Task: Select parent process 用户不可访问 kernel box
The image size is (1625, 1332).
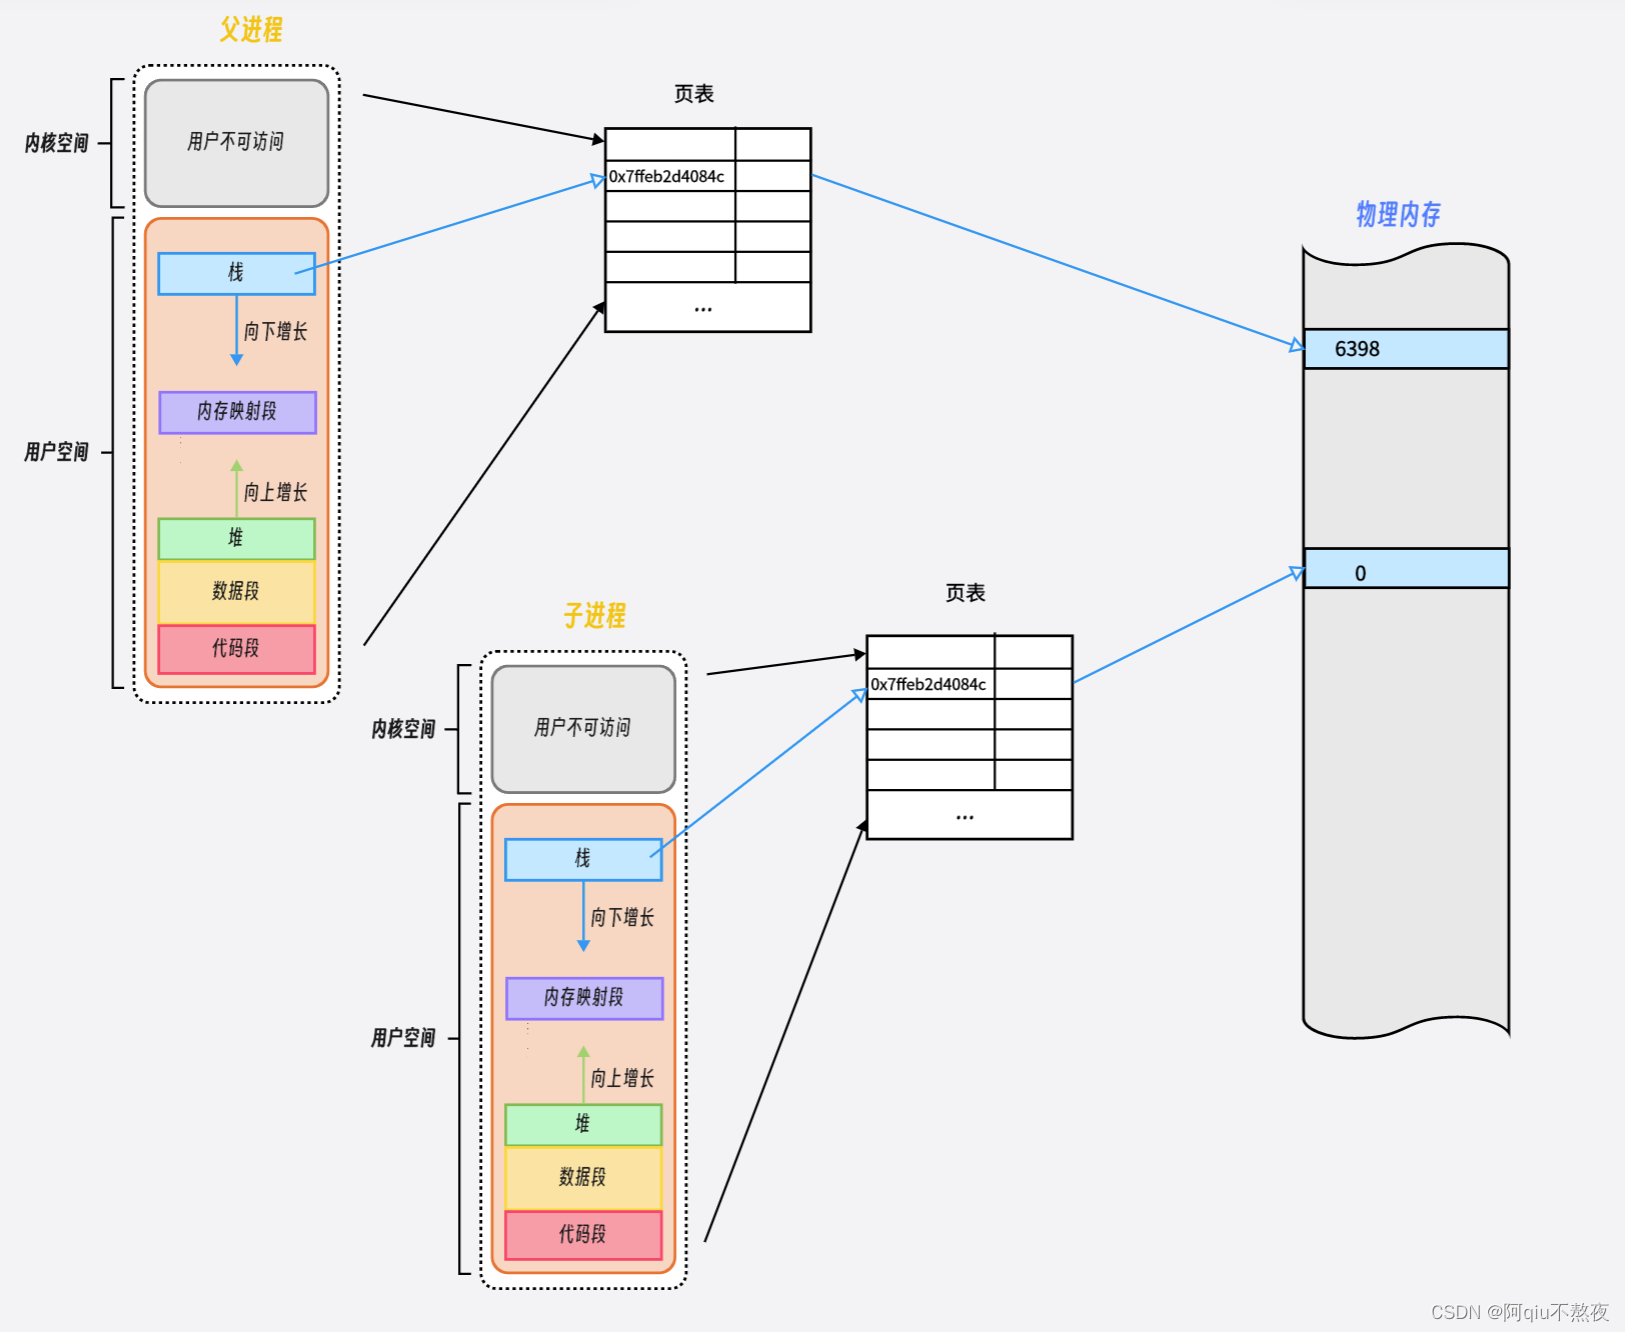Action: tap(236, 143)
